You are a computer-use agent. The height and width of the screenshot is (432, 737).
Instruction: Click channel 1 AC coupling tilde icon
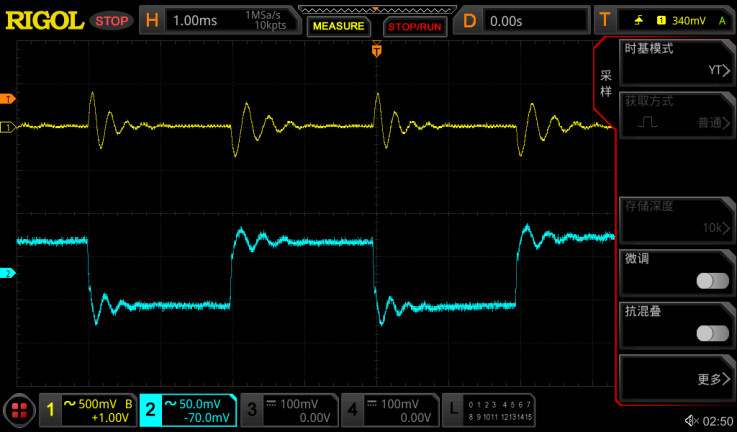[70, 403]
